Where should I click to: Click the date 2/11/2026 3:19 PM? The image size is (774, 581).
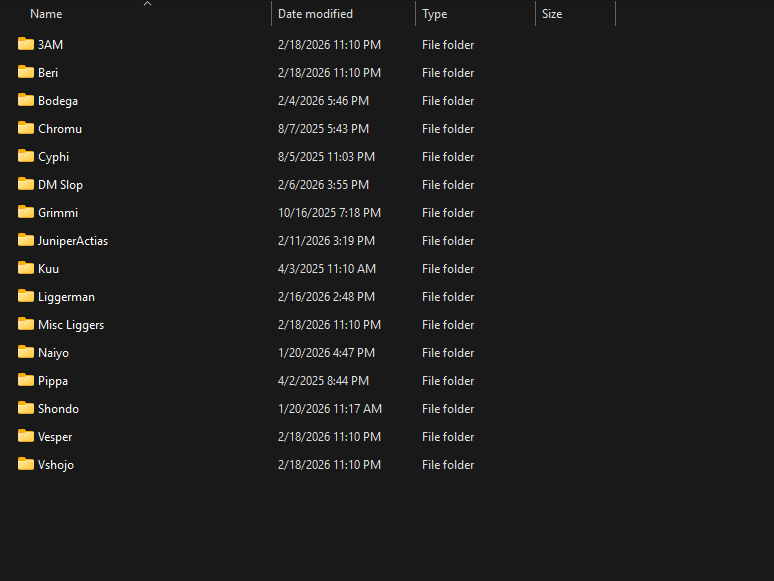pyautogui.click(x=326, y=241)
